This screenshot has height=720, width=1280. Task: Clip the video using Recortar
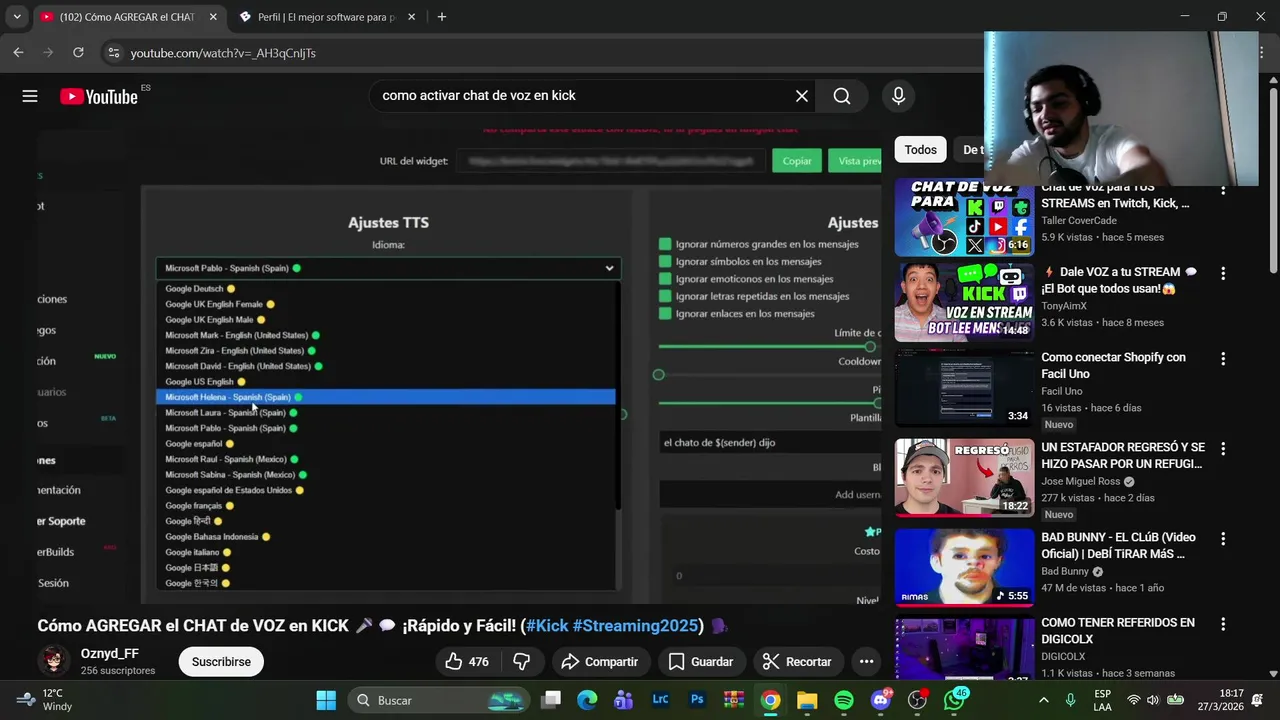click(x=796, y=662)
